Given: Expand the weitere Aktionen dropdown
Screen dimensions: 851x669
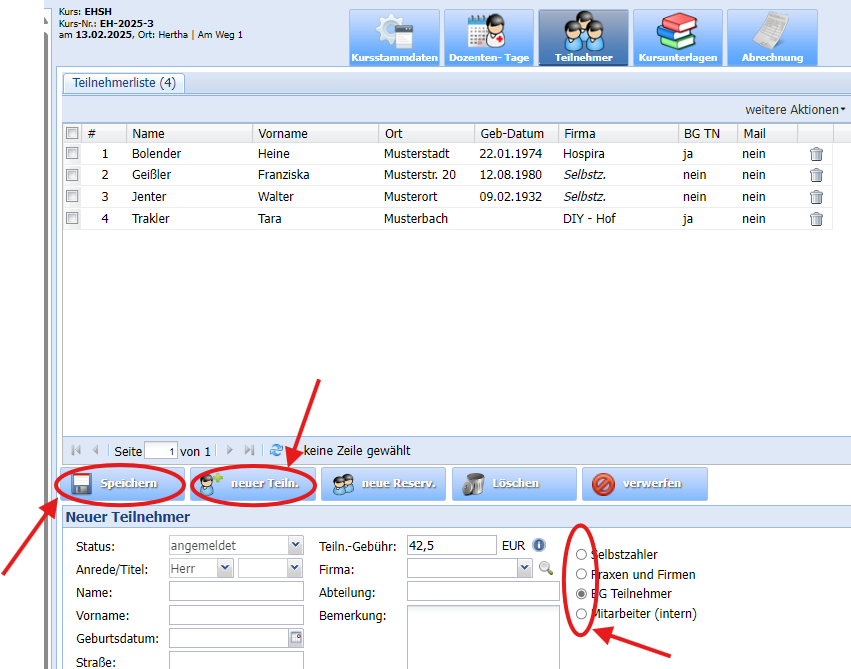Looking at the screenshot, I should [x=794, y=109].
